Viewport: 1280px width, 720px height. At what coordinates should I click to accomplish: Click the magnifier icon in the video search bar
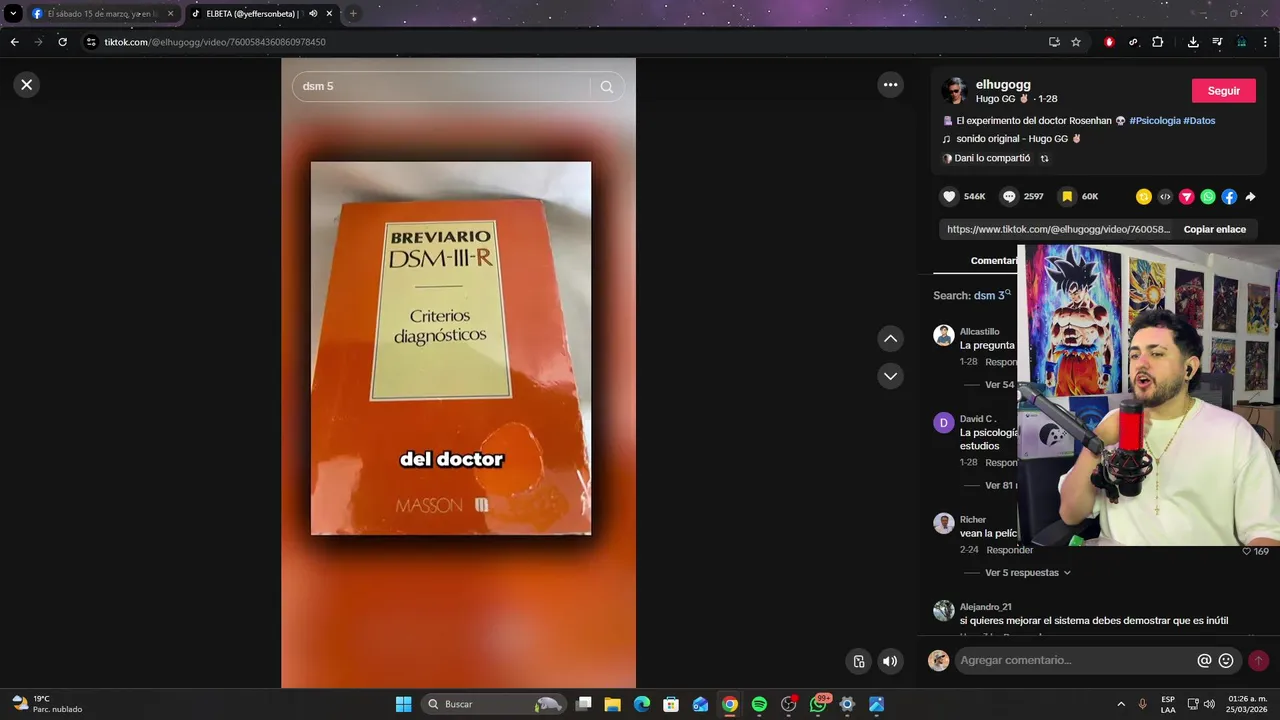click(x=606, y=87)
